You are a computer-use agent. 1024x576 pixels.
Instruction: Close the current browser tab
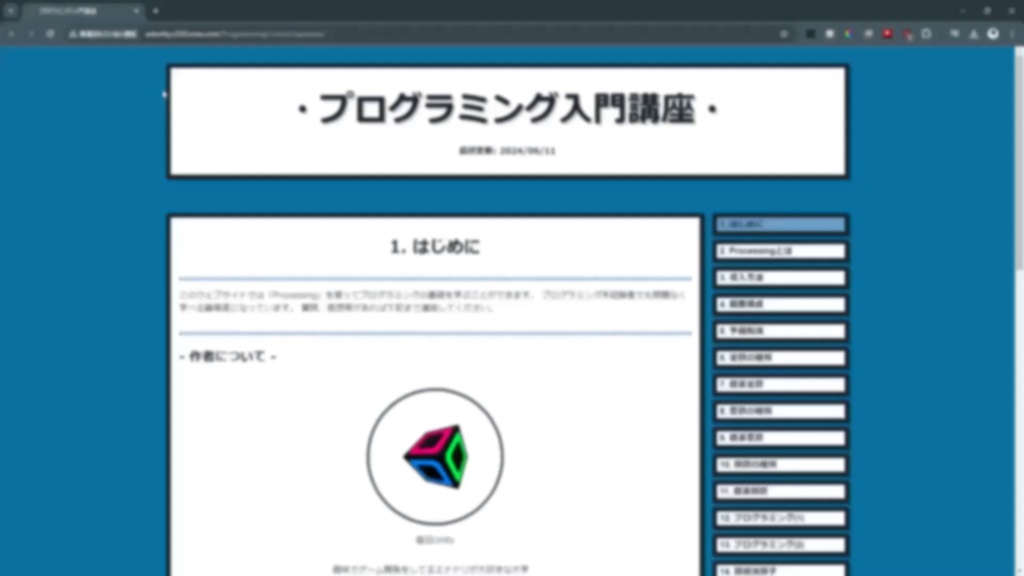(x=136, y=11)
